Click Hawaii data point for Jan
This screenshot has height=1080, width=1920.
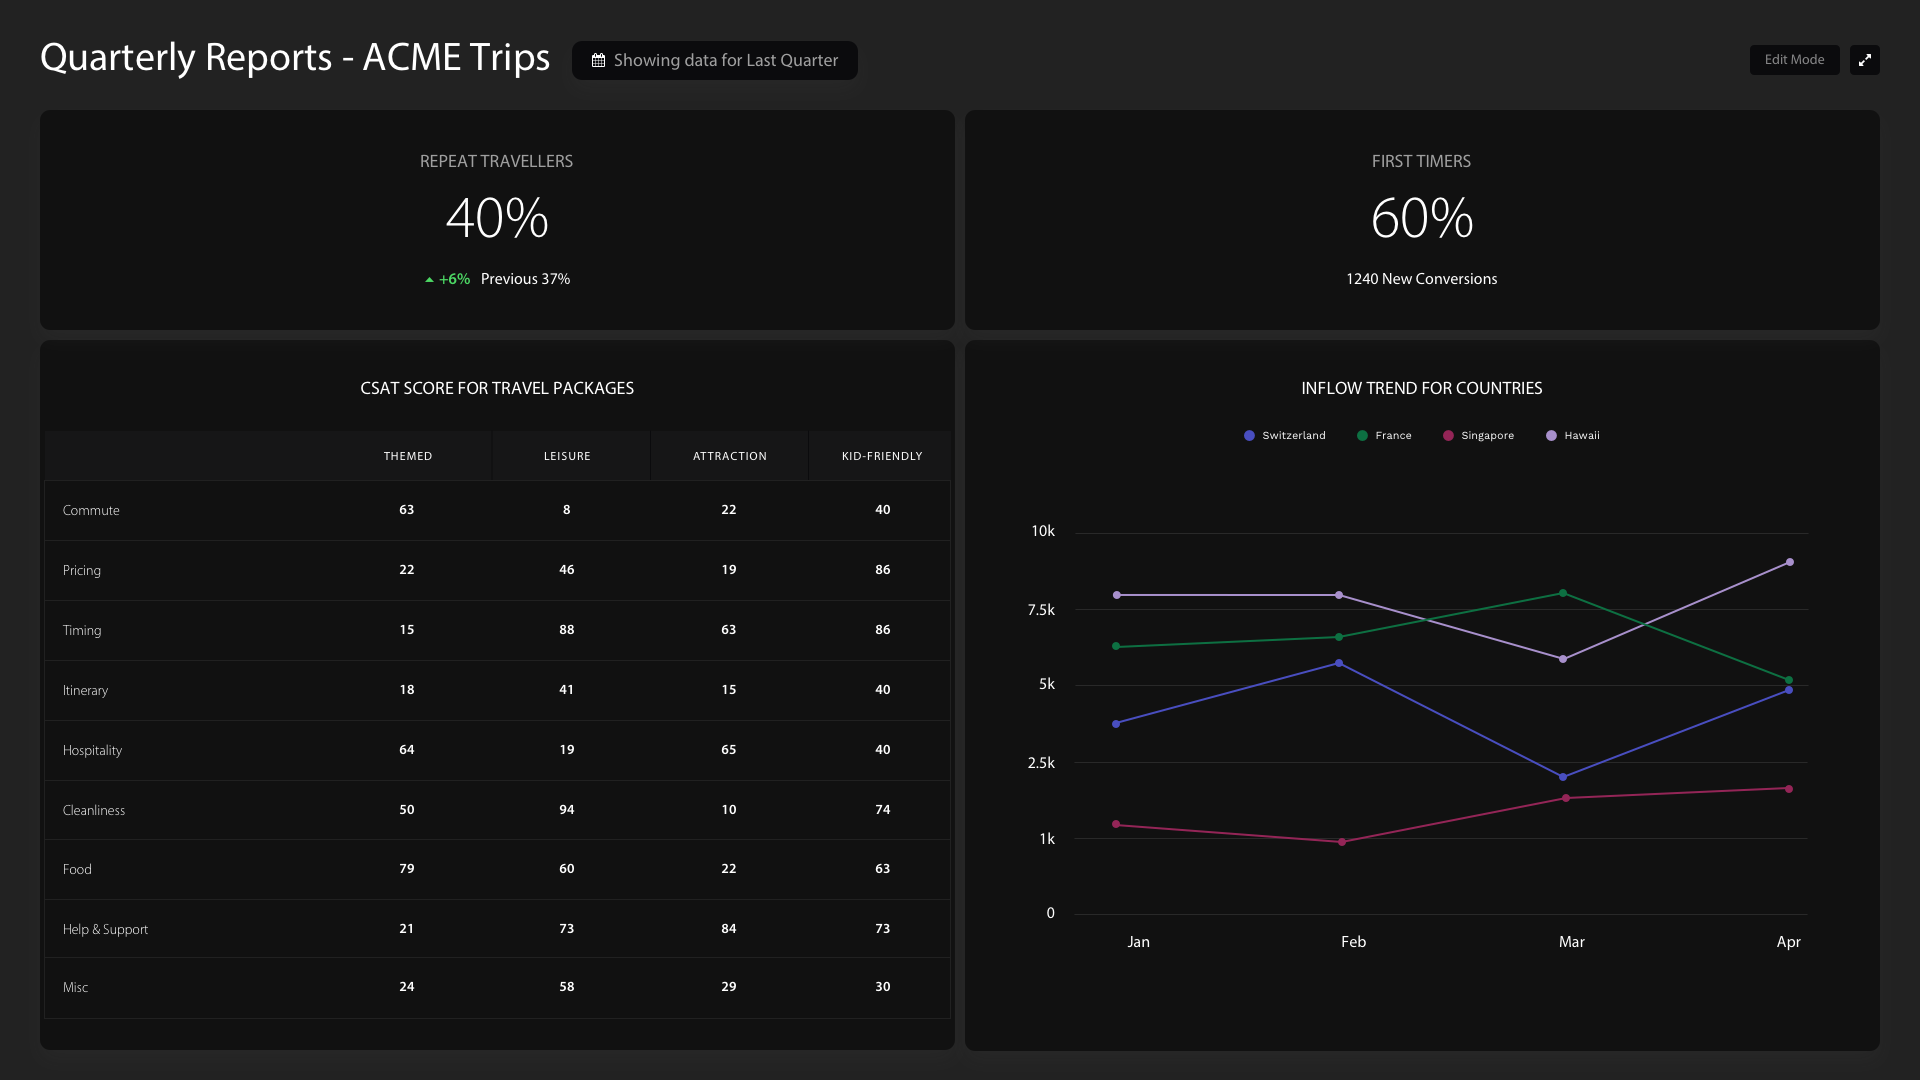1116,595
